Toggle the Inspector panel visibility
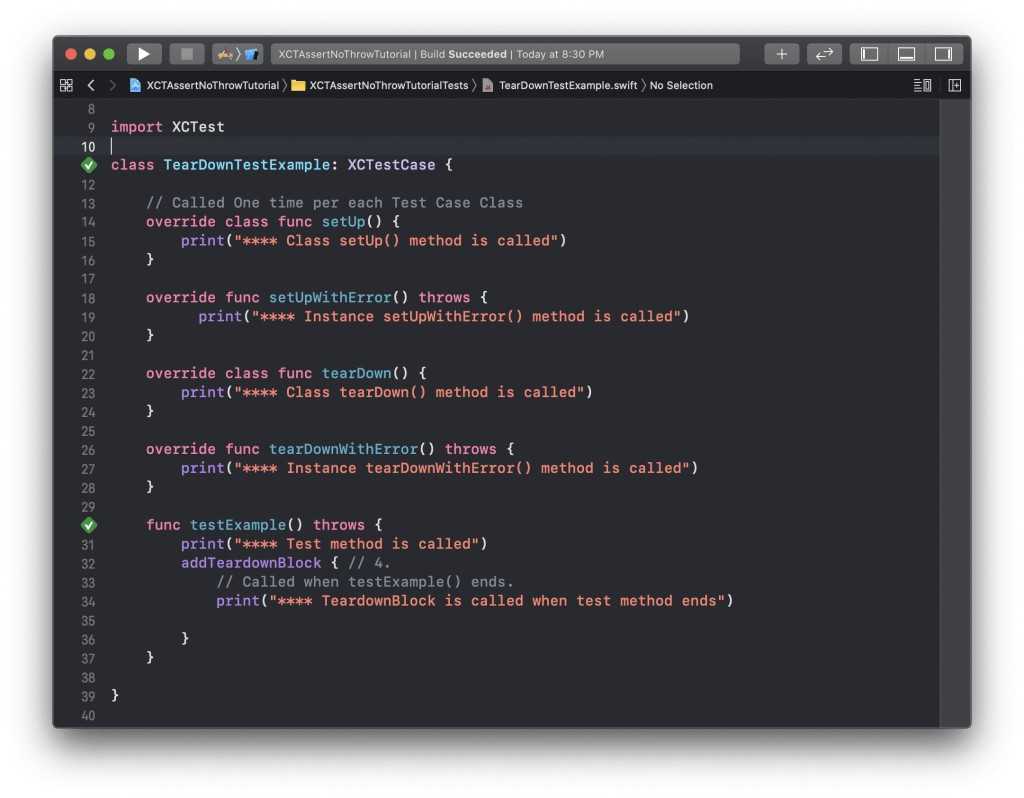Viewport: 1024px width, 798px height. (x=943, y=54)
